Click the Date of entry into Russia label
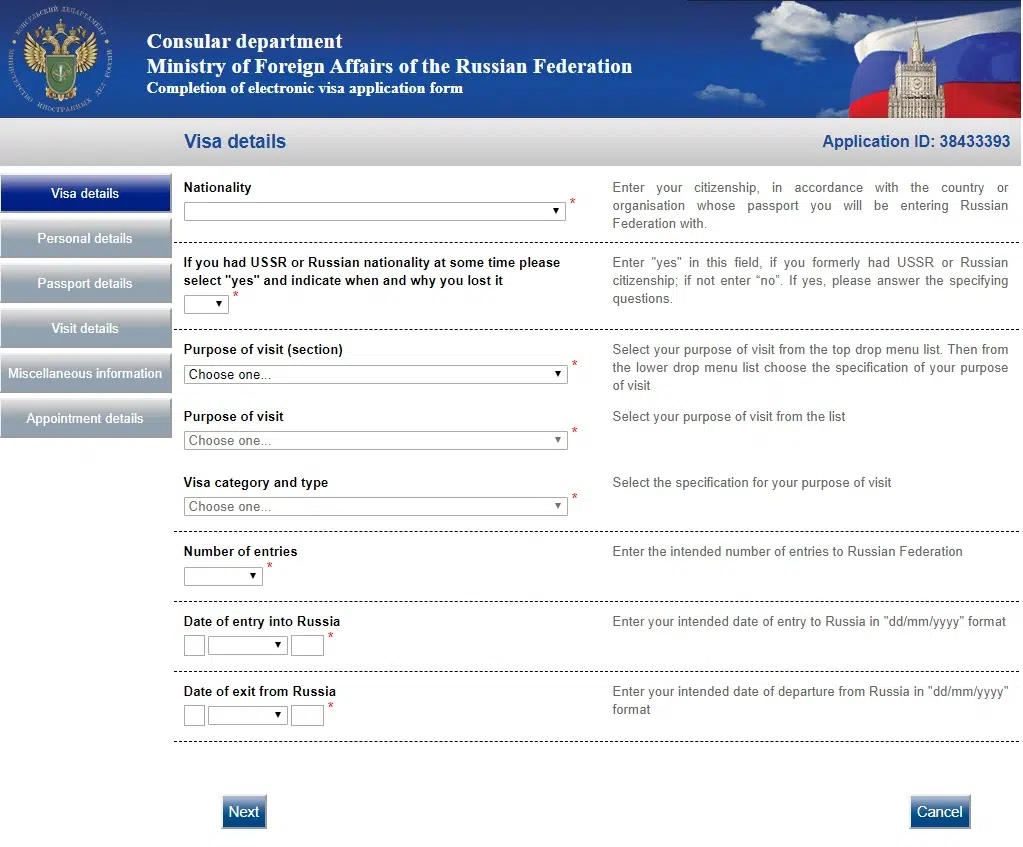Screen dimensions: 1023x847 tap(262, 621)
